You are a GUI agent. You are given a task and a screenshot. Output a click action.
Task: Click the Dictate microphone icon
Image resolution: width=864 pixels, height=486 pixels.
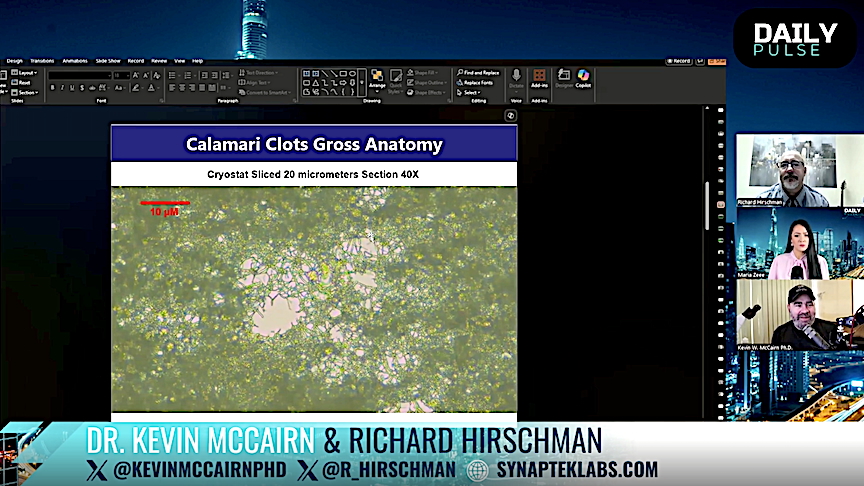[x=516, y=77]
